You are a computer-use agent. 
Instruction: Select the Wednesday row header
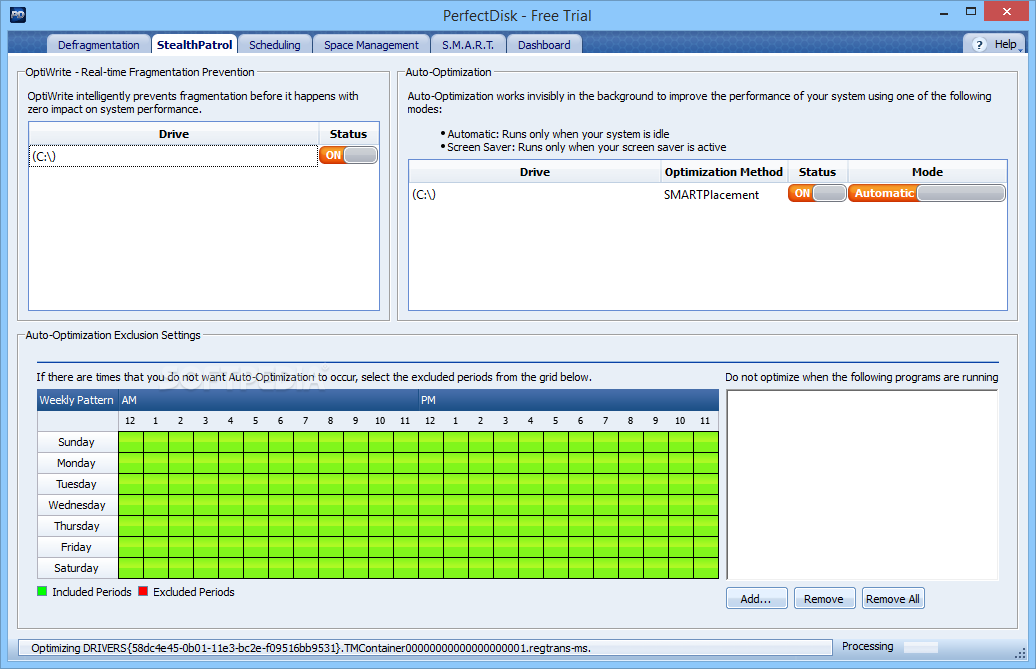click(x=77, y=505)
